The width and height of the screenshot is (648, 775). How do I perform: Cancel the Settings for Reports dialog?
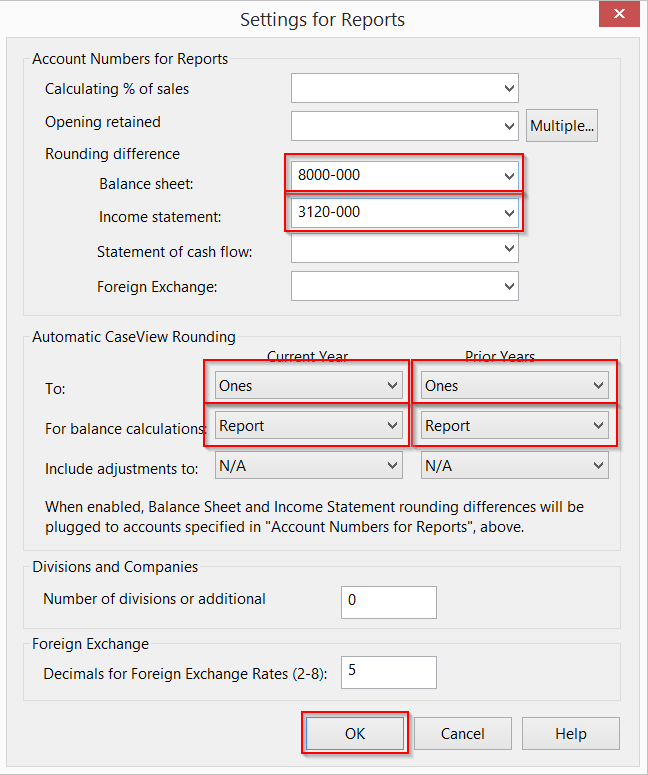pos(463,733)
